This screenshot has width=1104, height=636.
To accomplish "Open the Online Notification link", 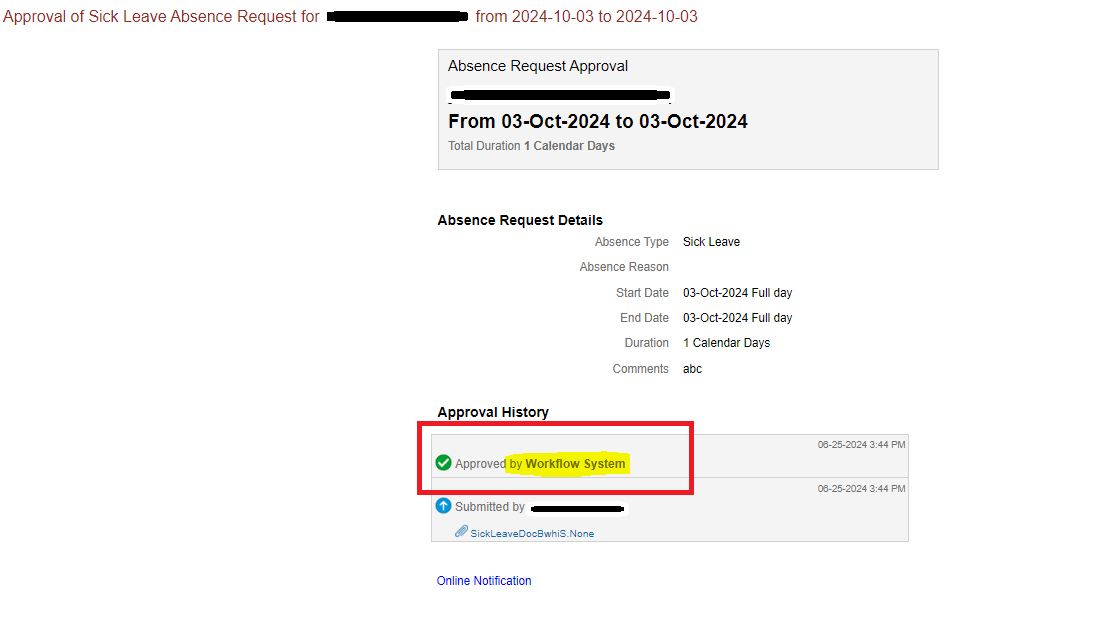I will (484, 580).
